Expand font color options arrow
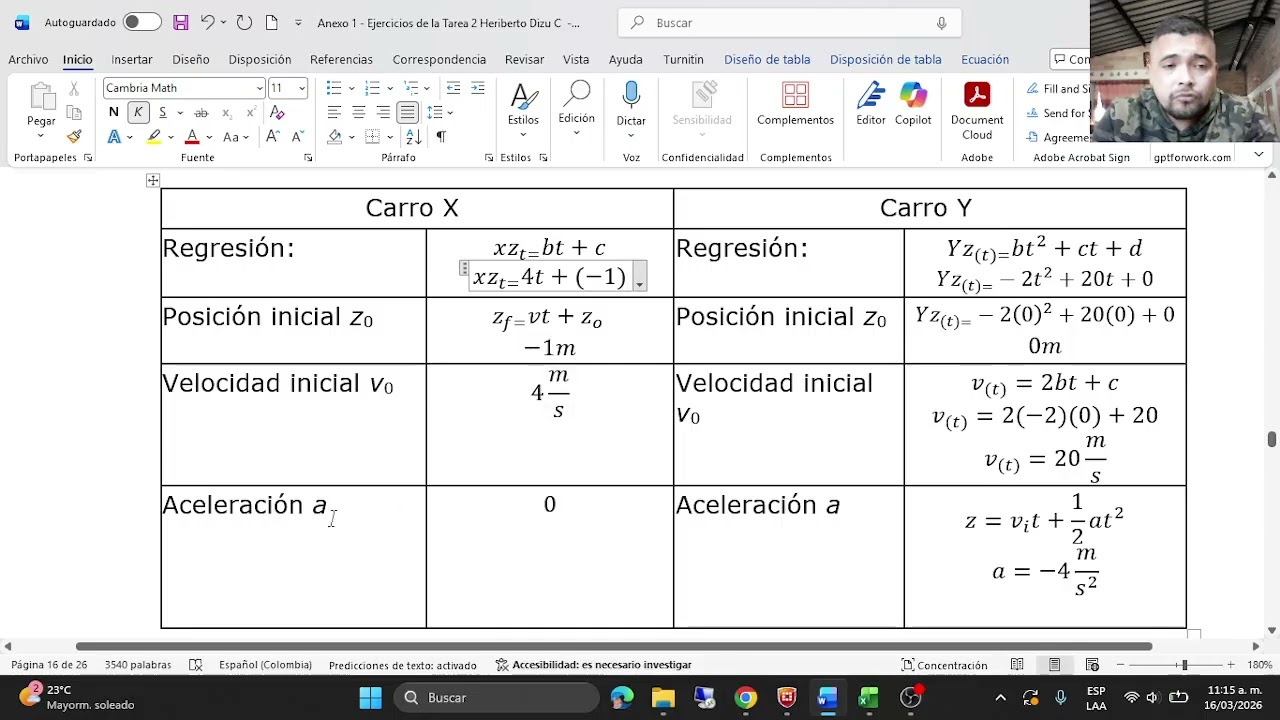The height and width of the screenshot is (720, 1280). coord(209,137)
